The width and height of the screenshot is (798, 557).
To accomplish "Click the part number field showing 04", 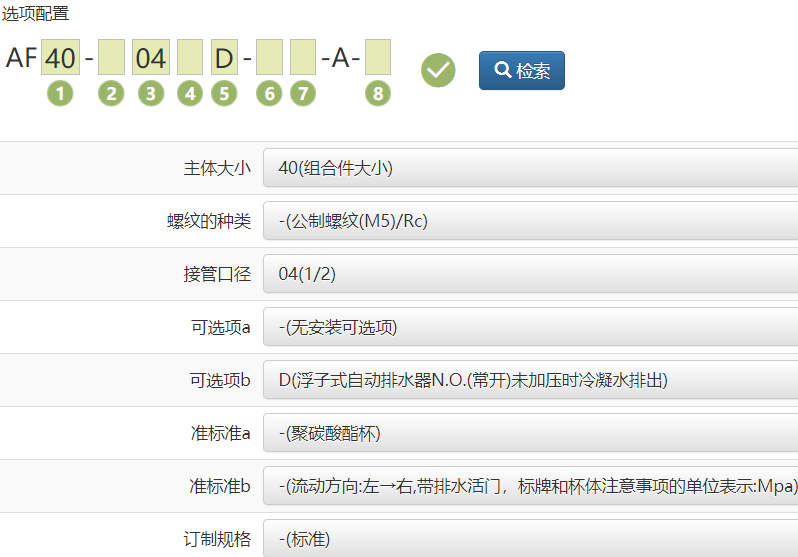I will (150, 58).
